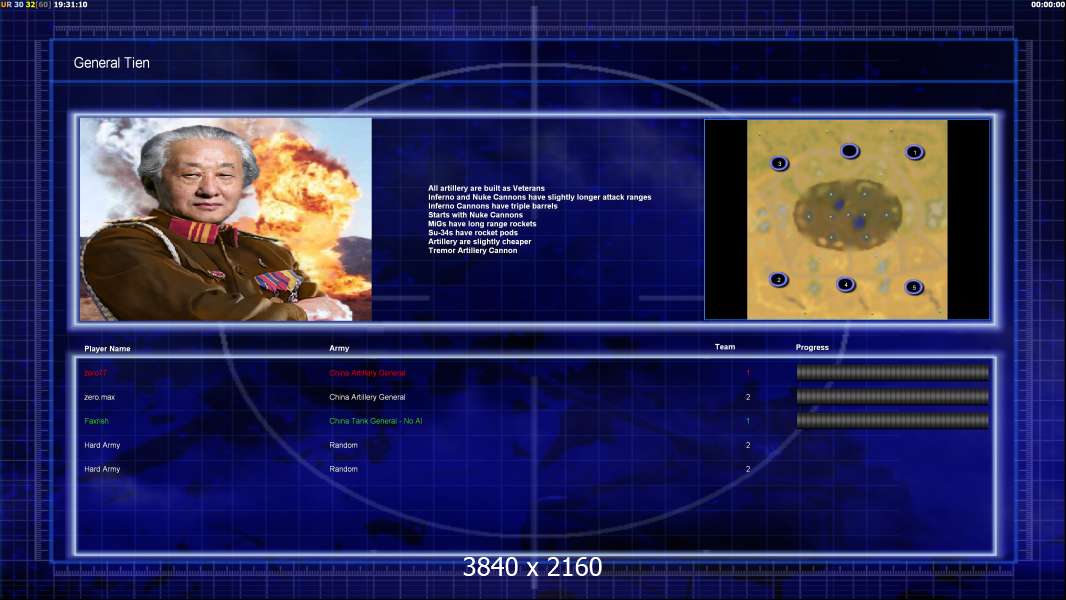Click "All artillery are built as Veterans" line
The image size is (1066, 600).
(486, 188)
